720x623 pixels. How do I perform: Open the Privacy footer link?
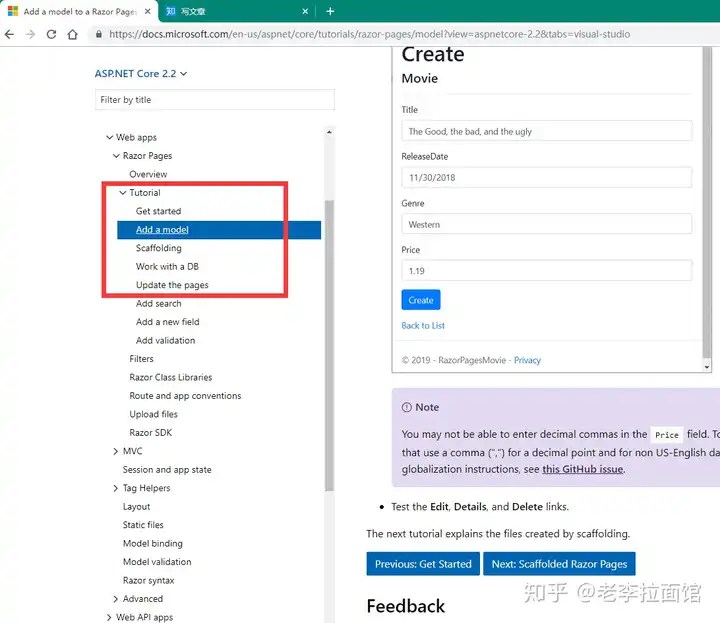(x=527, y=360)
